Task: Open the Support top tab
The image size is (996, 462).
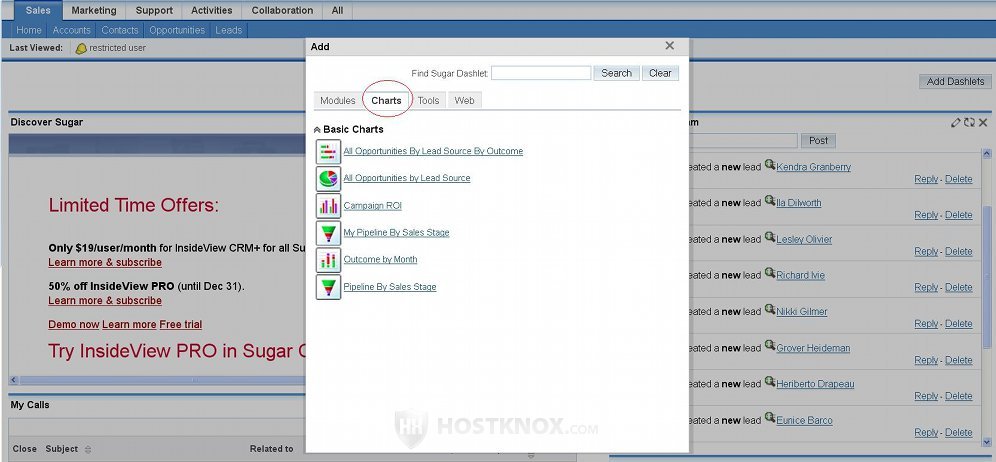Action: pos(154,10)
